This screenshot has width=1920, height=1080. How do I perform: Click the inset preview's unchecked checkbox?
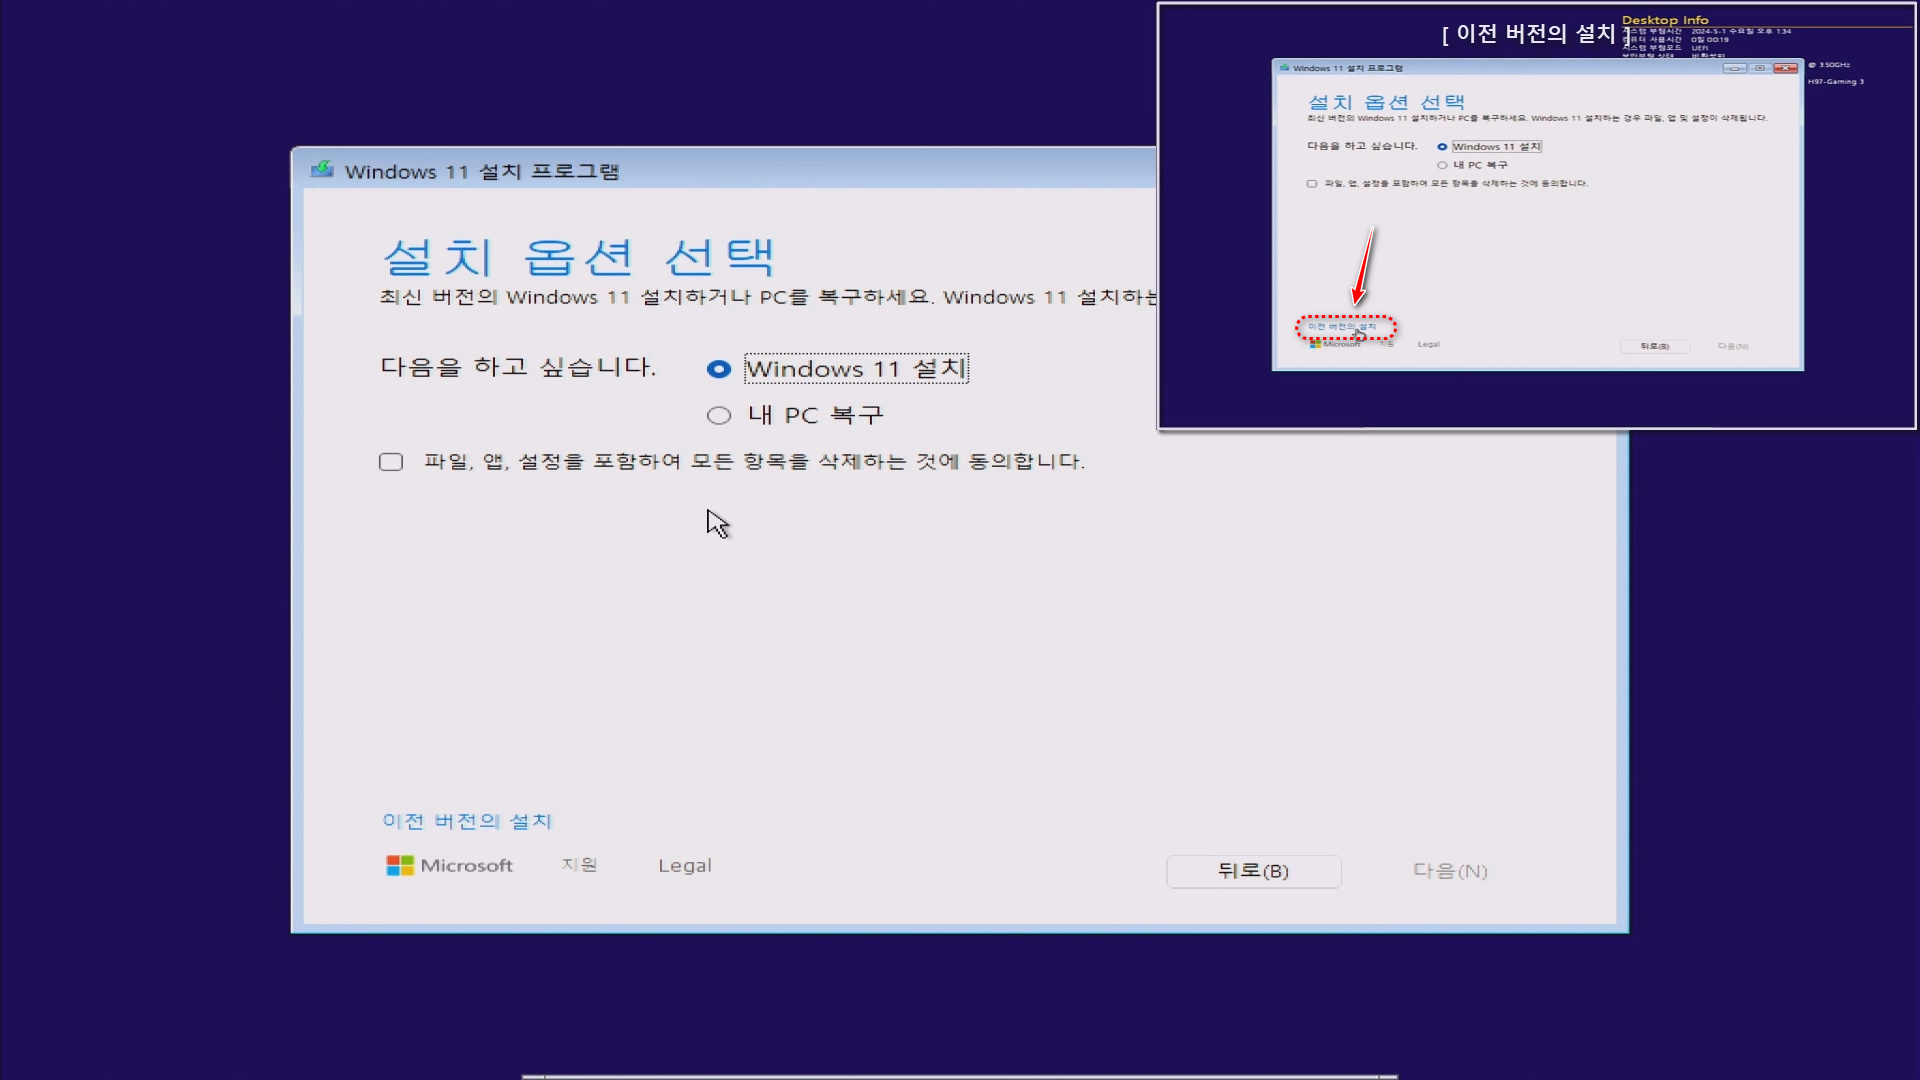pos(1312,184)
